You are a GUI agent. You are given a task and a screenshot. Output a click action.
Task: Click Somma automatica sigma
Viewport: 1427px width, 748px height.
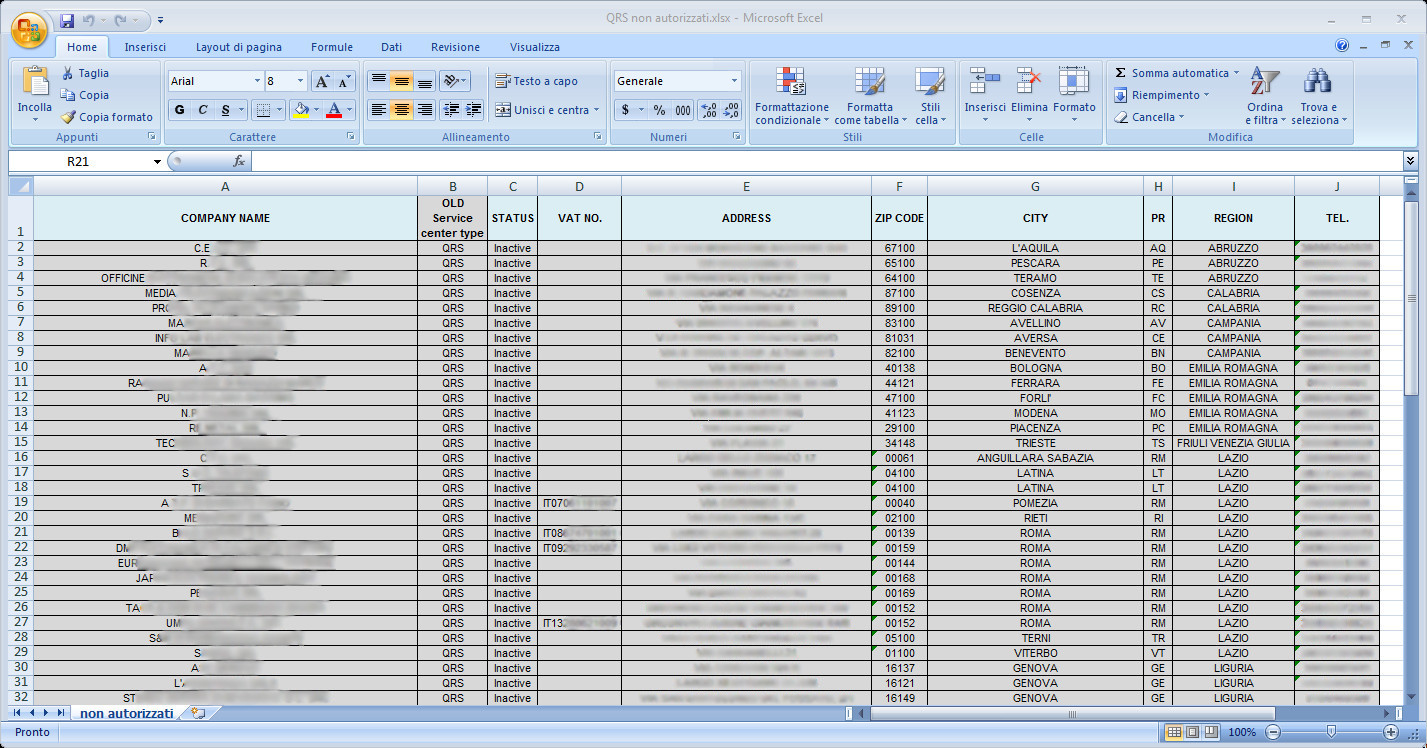[x=1120, y=73]
